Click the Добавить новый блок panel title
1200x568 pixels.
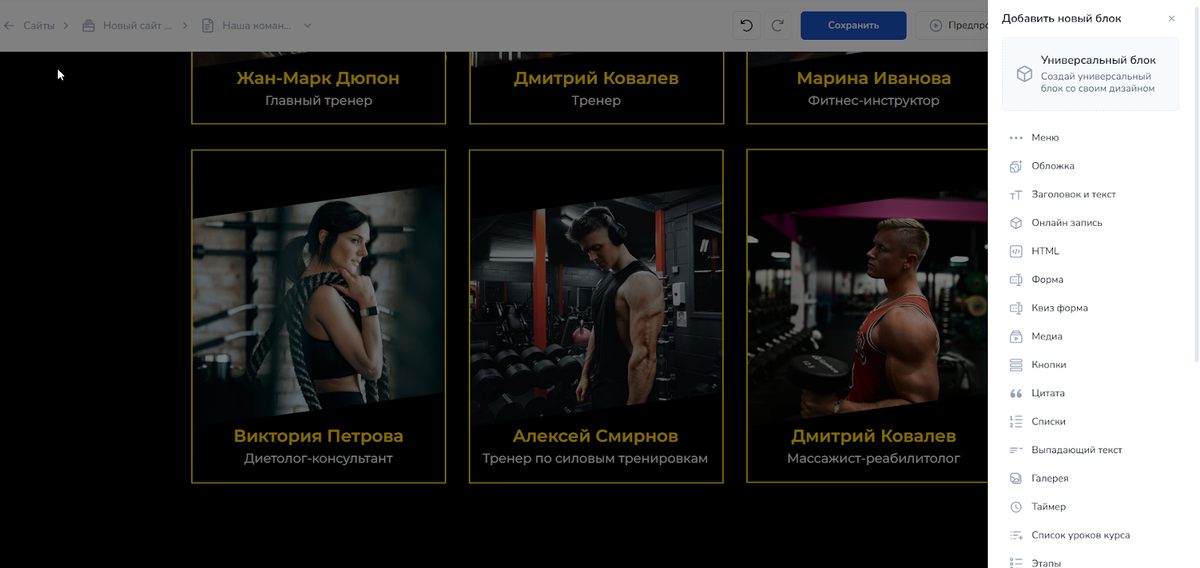pyautogui.click(x=1062, y=18)
